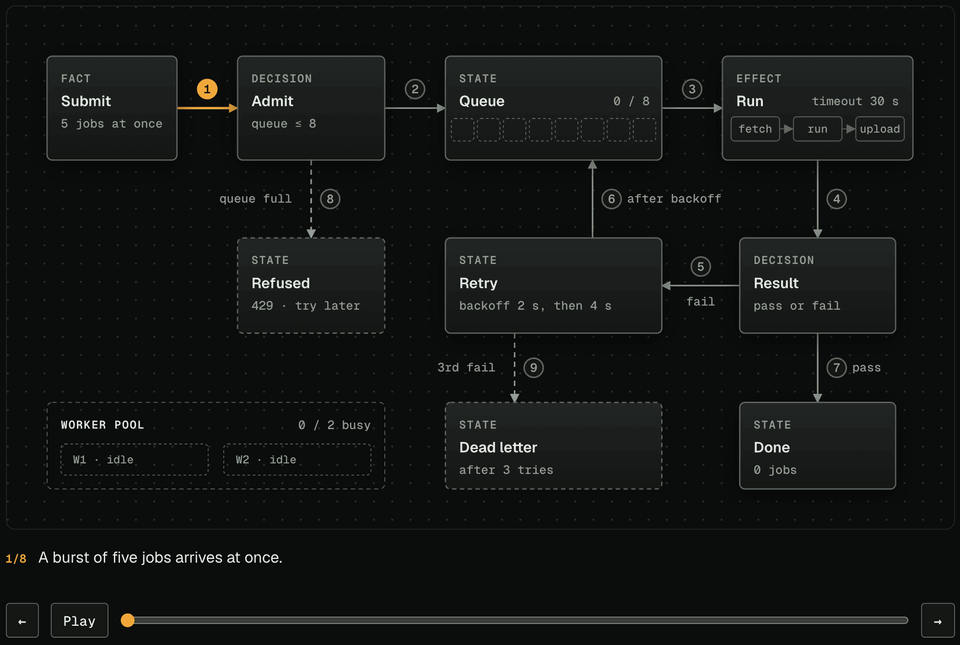Click 'backoff 2 s, then 4 s' text
Screen dimensions: 960x645
point(535,306)
